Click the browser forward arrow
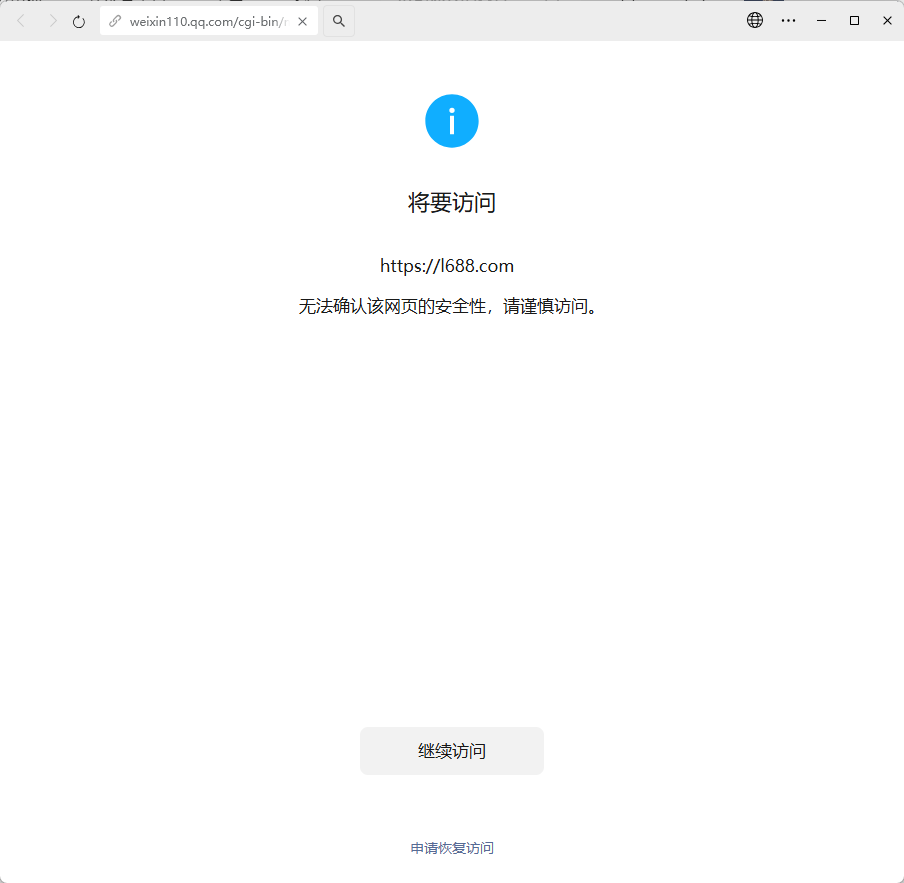This screenshot has height=883, width=904. pos(52,21)
